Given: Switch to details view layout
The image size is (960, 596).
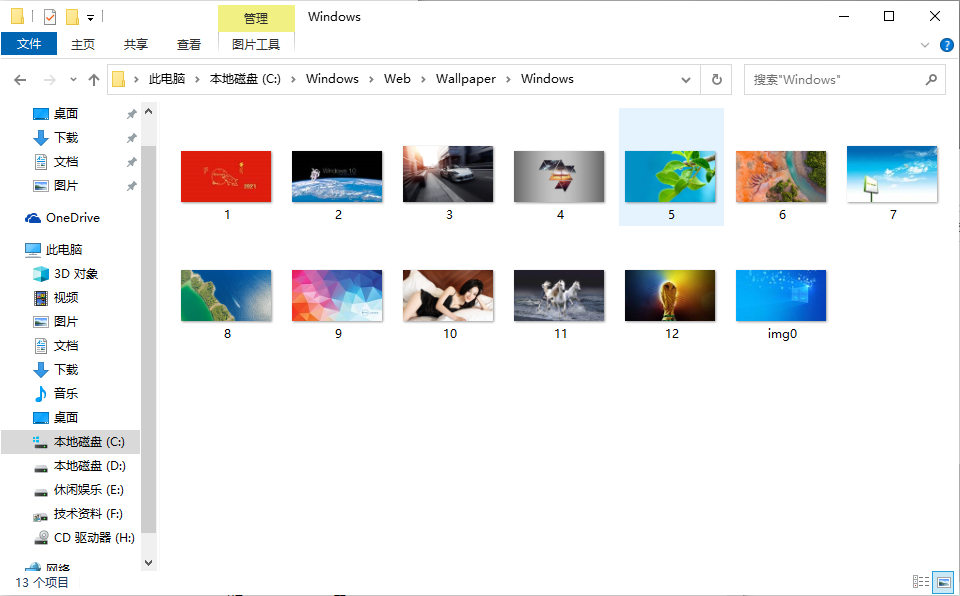Looking at the screenshot, I should point(920,581).
